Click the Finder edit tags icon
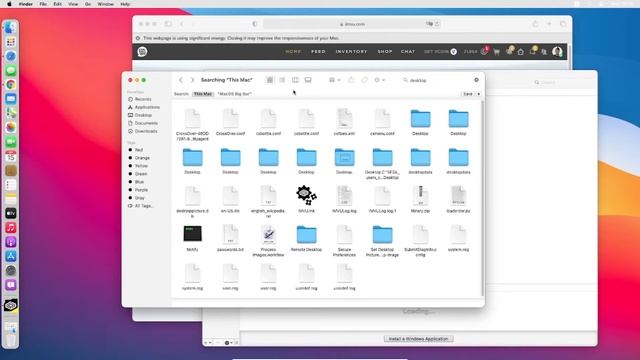This screenshot has height=360, width=640. coord(364,80)
